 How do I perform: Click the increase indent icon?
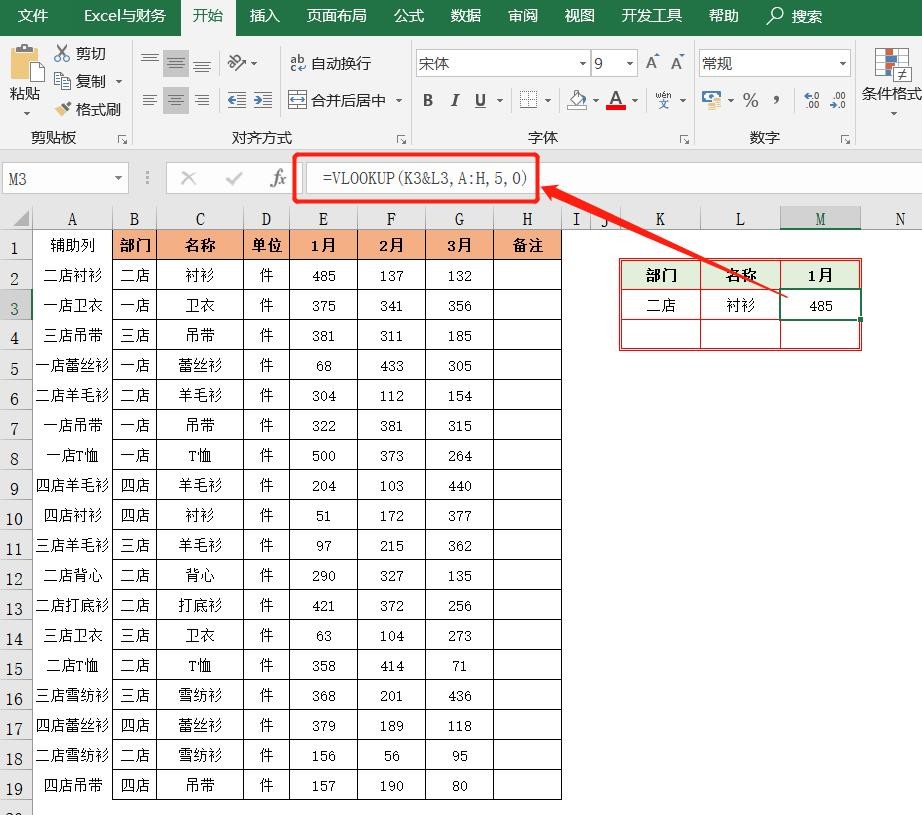click(262, 100)
